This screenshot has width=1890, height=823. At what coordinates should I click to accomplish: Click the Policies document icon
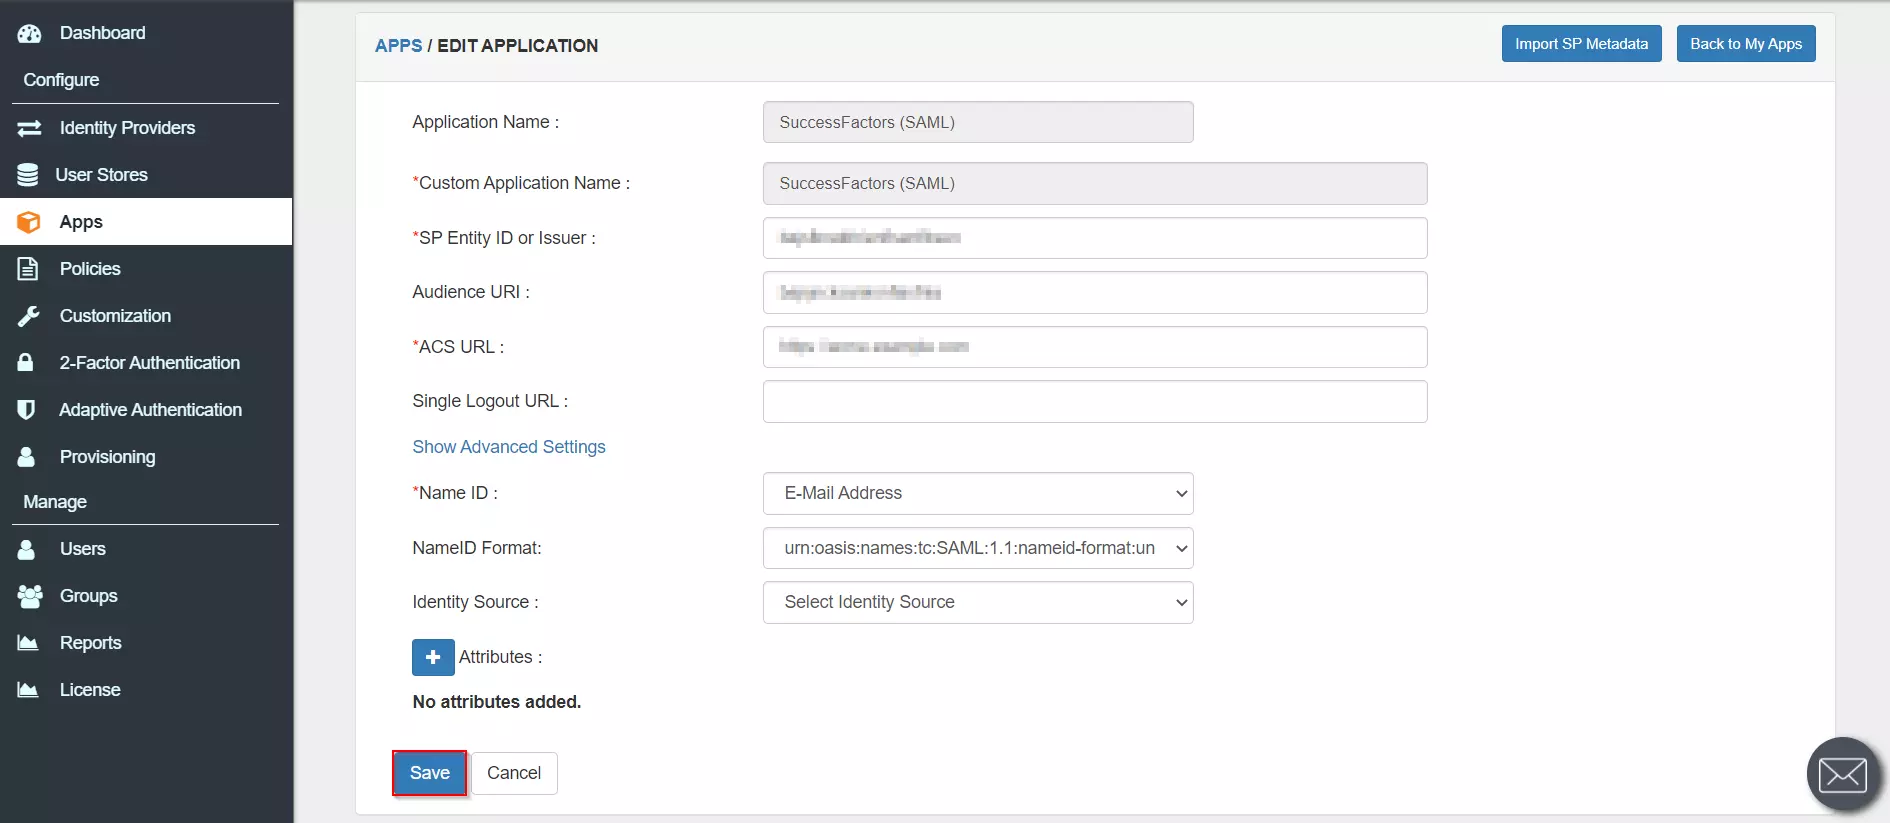click(28, 269)
